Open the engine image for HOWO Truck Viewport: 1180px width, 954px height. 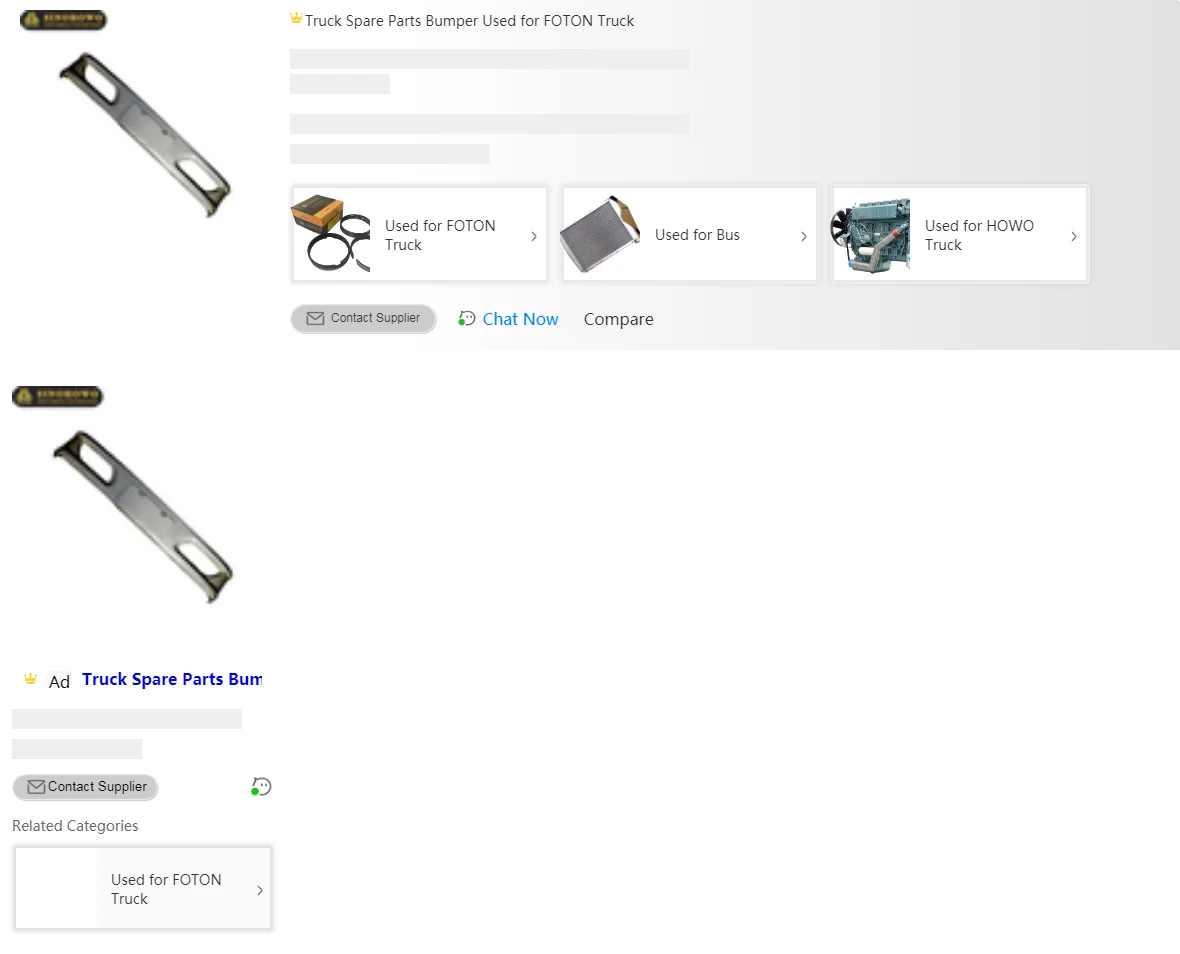(871, 235)
